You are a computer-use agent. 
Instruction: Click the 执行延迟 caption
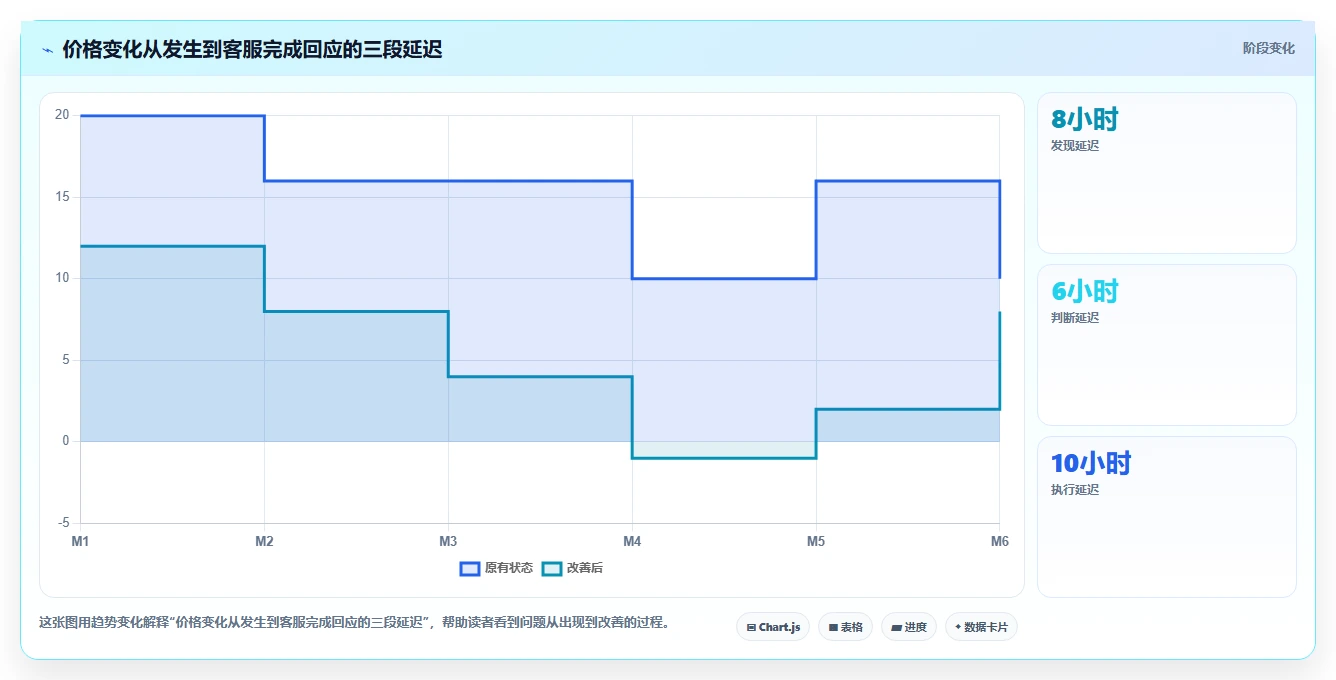pos(1075,490)
